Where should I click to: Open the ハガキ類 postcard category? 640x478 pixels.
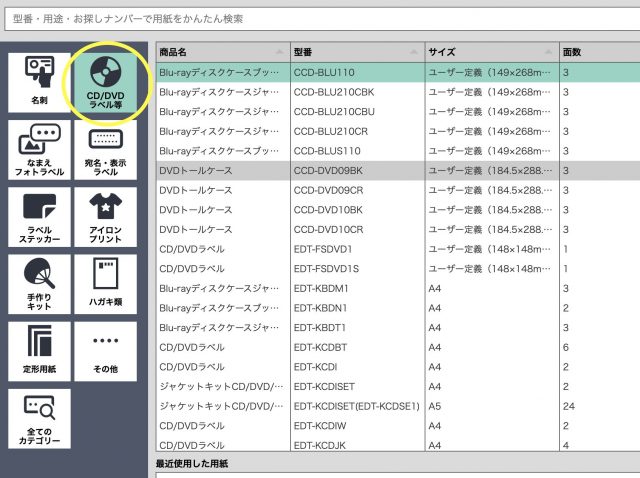coord(105,285)
